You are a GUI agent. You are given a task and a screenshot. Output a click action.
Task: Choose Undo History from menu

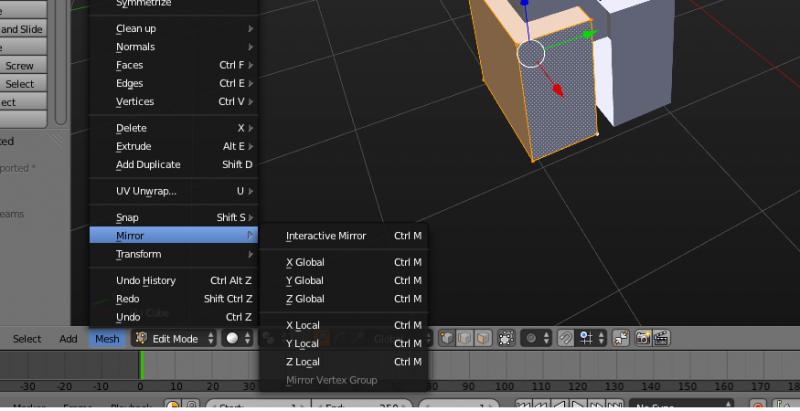point(173,280)
